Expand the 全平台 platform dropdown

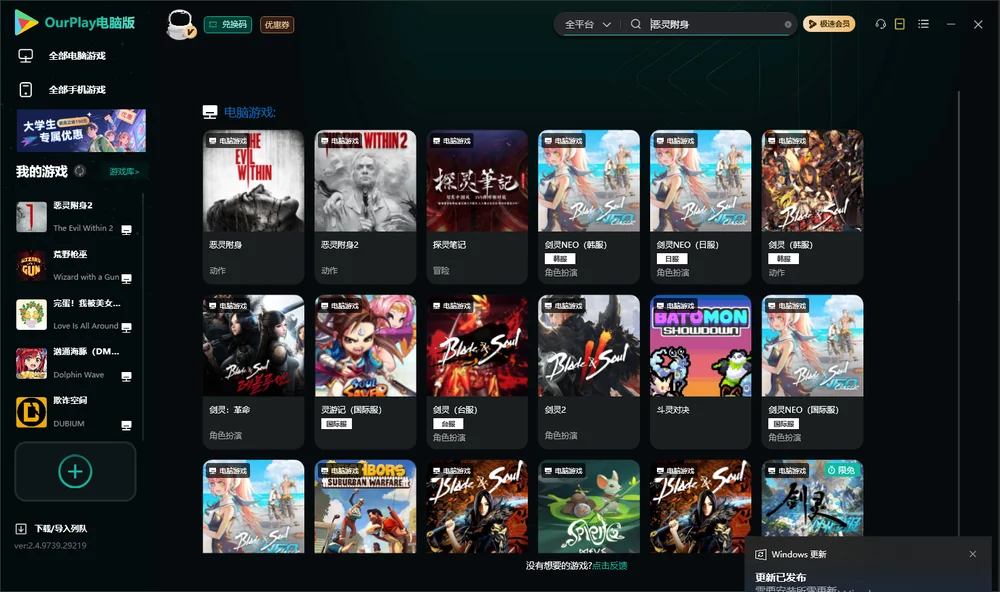(x=587, y=24)
